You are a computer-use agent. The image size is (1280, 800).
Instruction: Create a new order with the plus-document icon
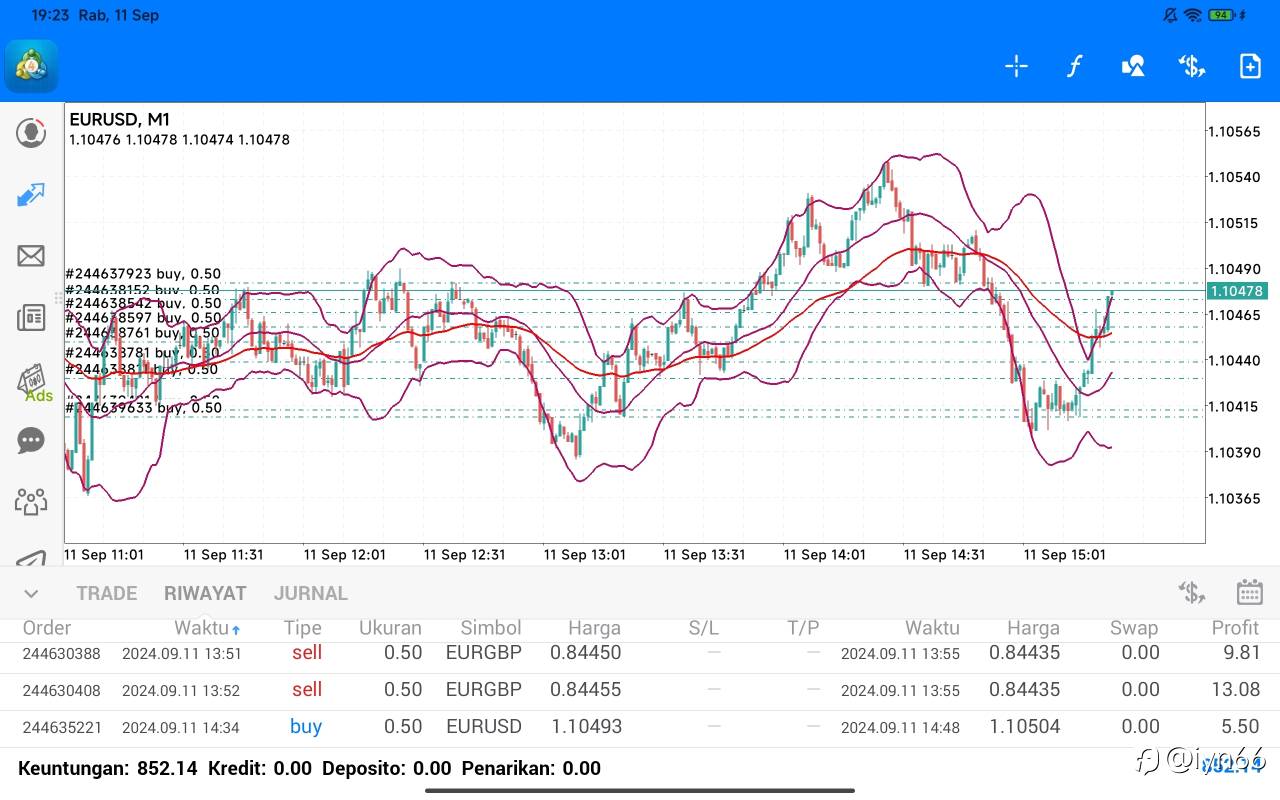1250,66
